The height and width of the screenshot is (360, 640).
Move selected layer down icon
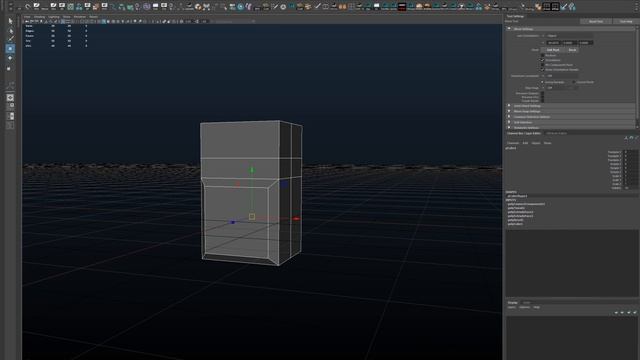coord(622,313)
